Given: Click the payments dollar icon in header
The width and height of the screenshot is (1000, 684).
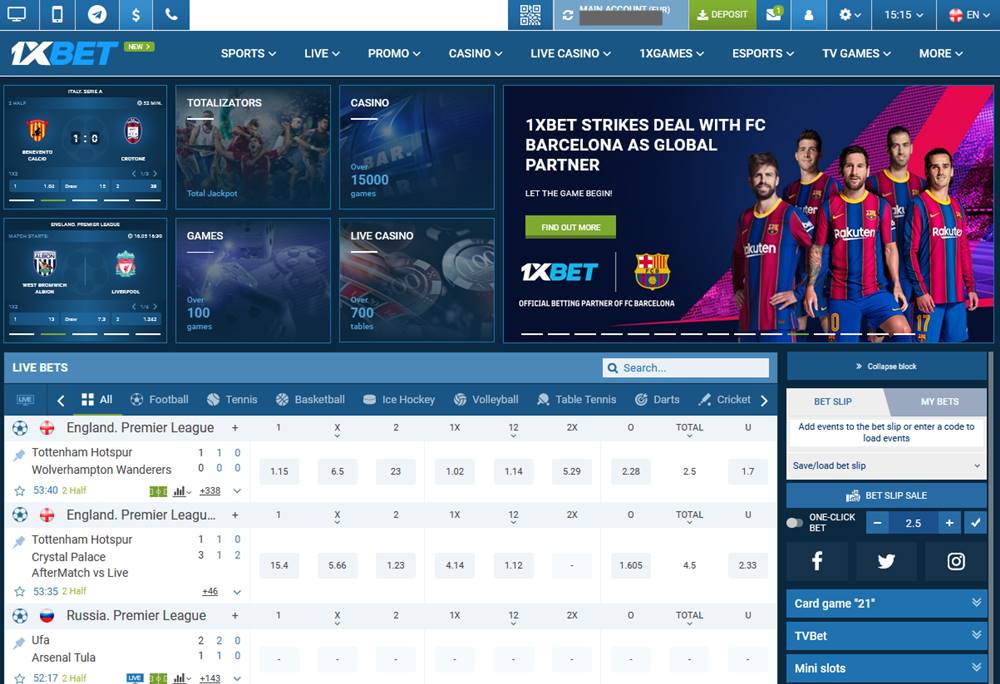Looking at the screenshot, I should 135,14.
